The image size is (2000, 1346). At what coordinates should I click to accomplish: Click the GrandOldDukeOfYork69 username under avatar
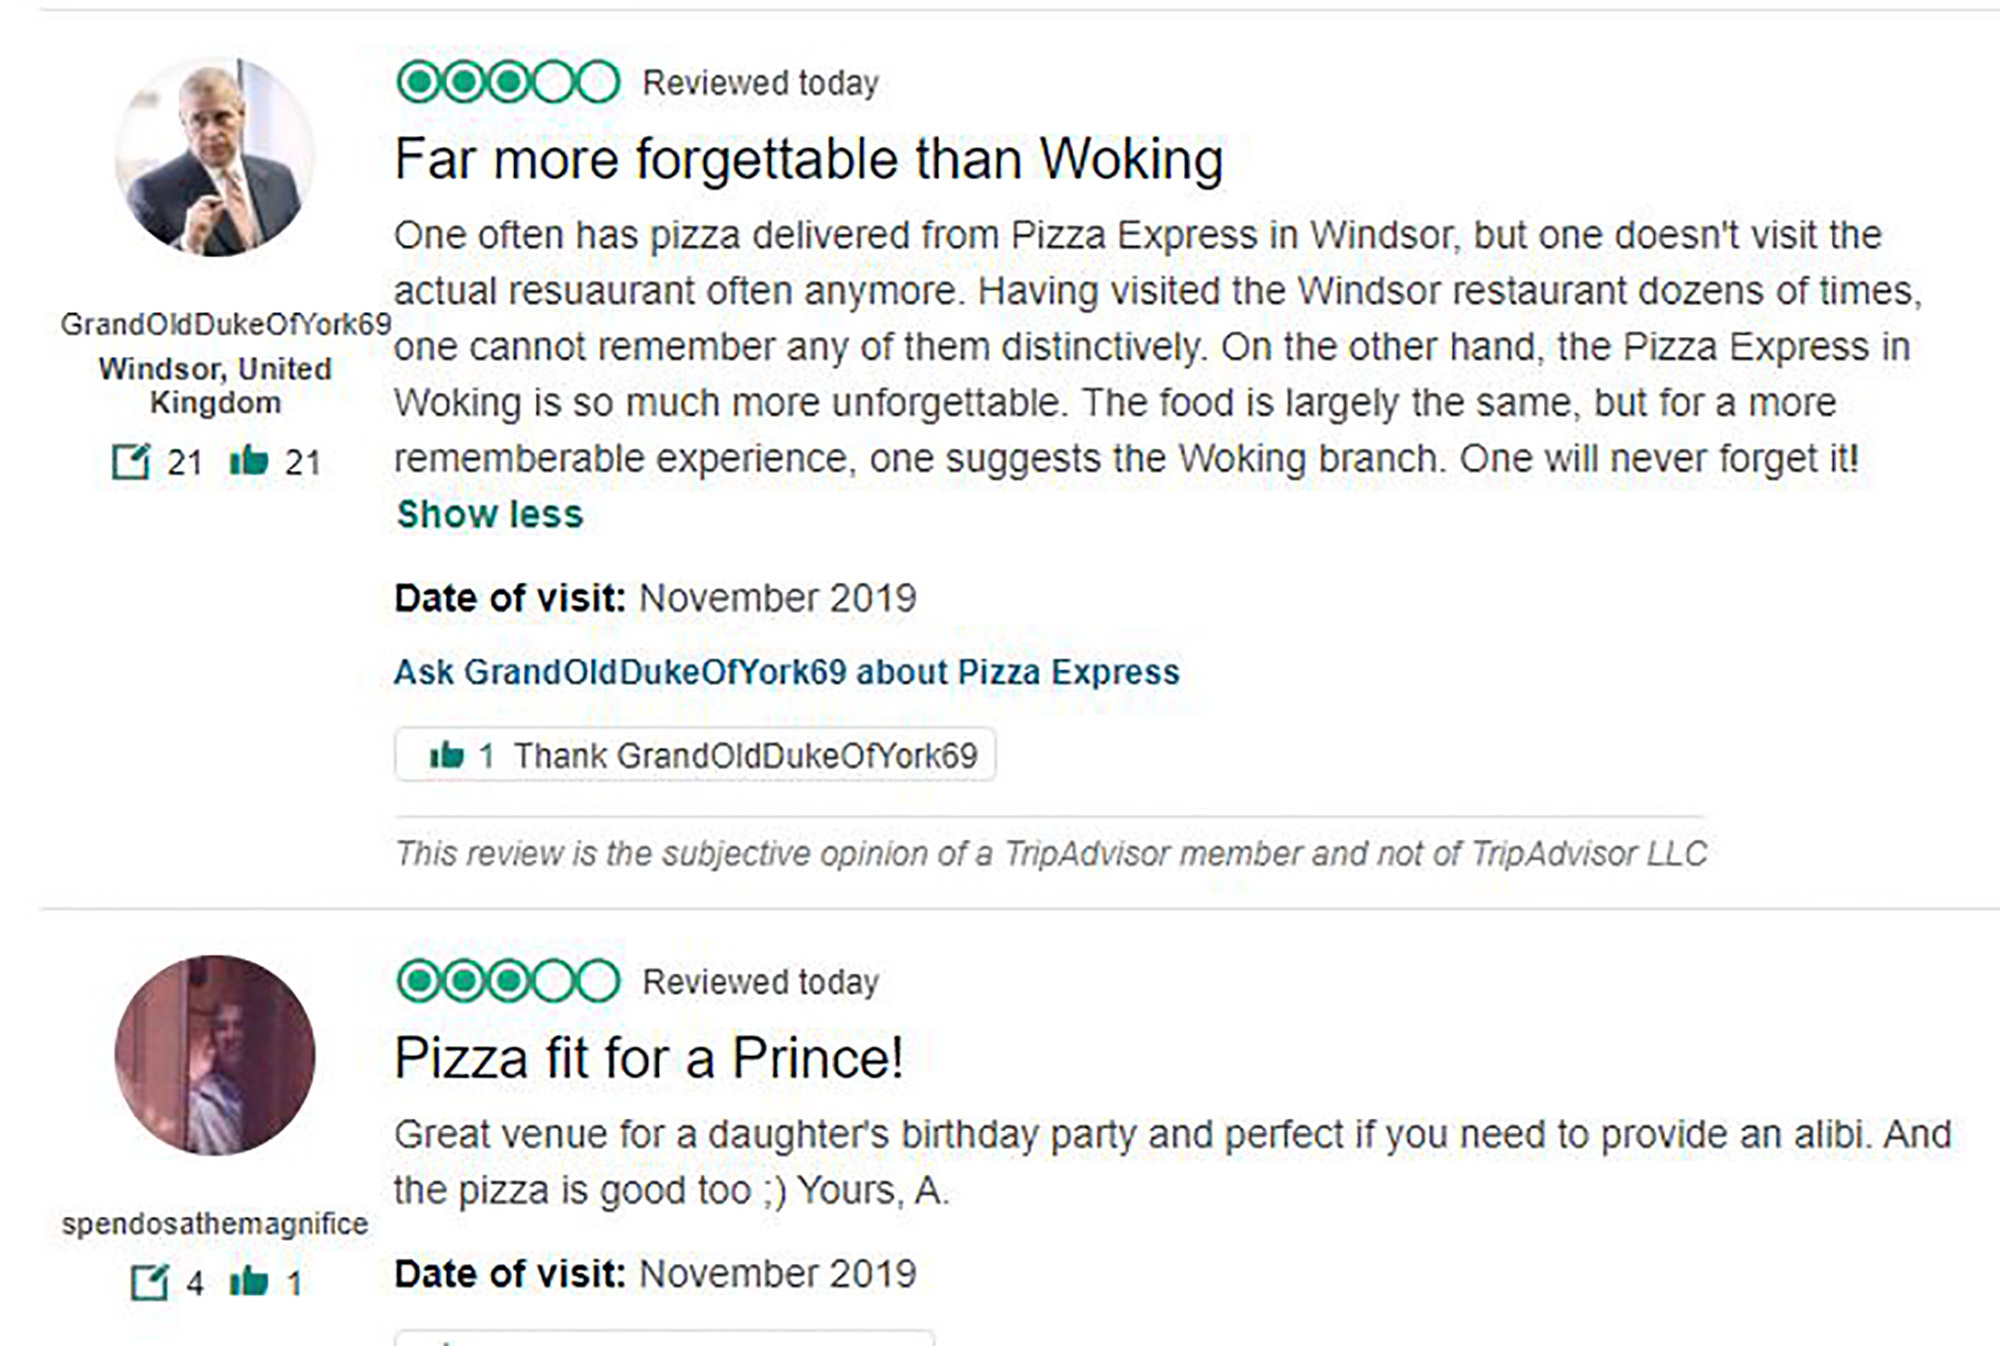[x=226, y=324]
